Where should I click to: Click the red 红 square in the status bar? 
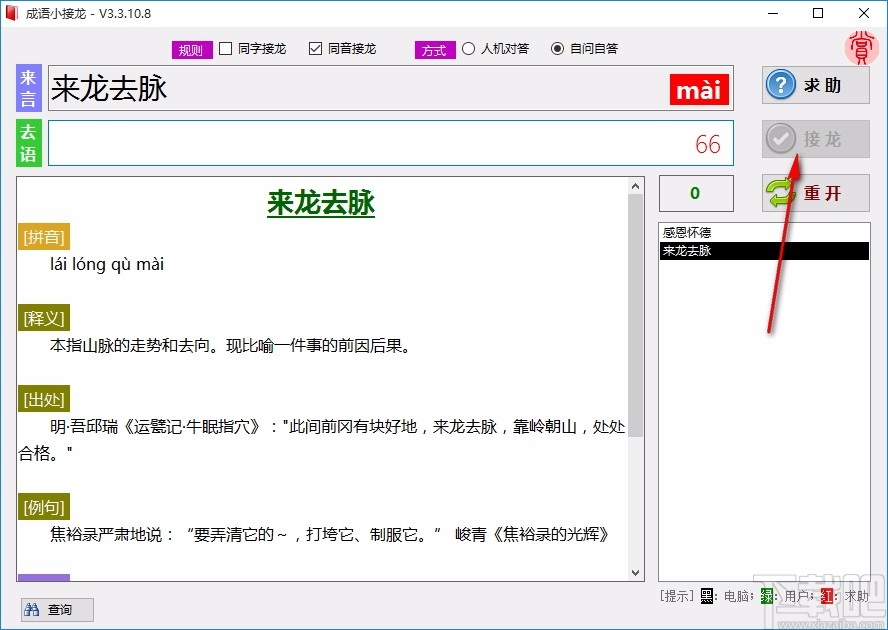click(825, 596)
